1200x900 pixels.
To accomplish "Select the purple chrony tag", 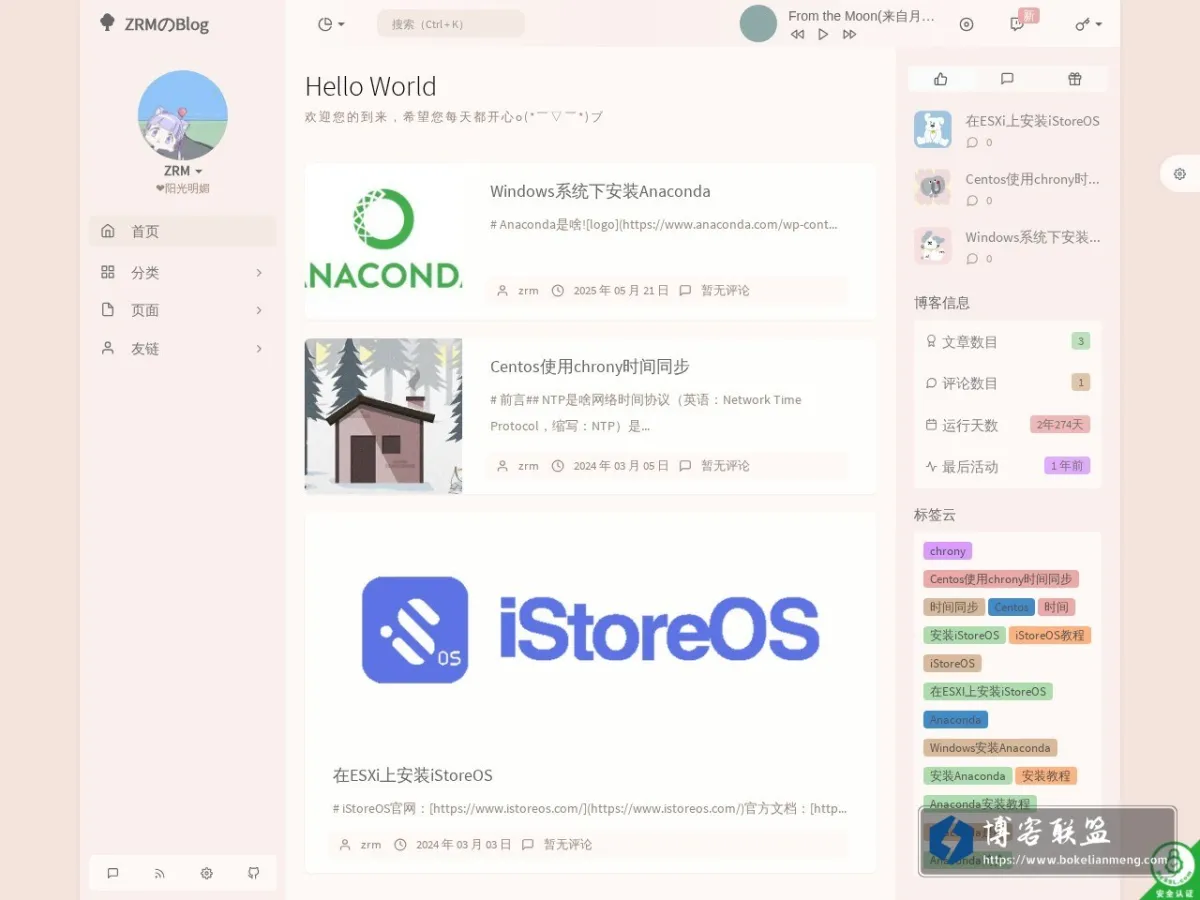I will (948, 551).
